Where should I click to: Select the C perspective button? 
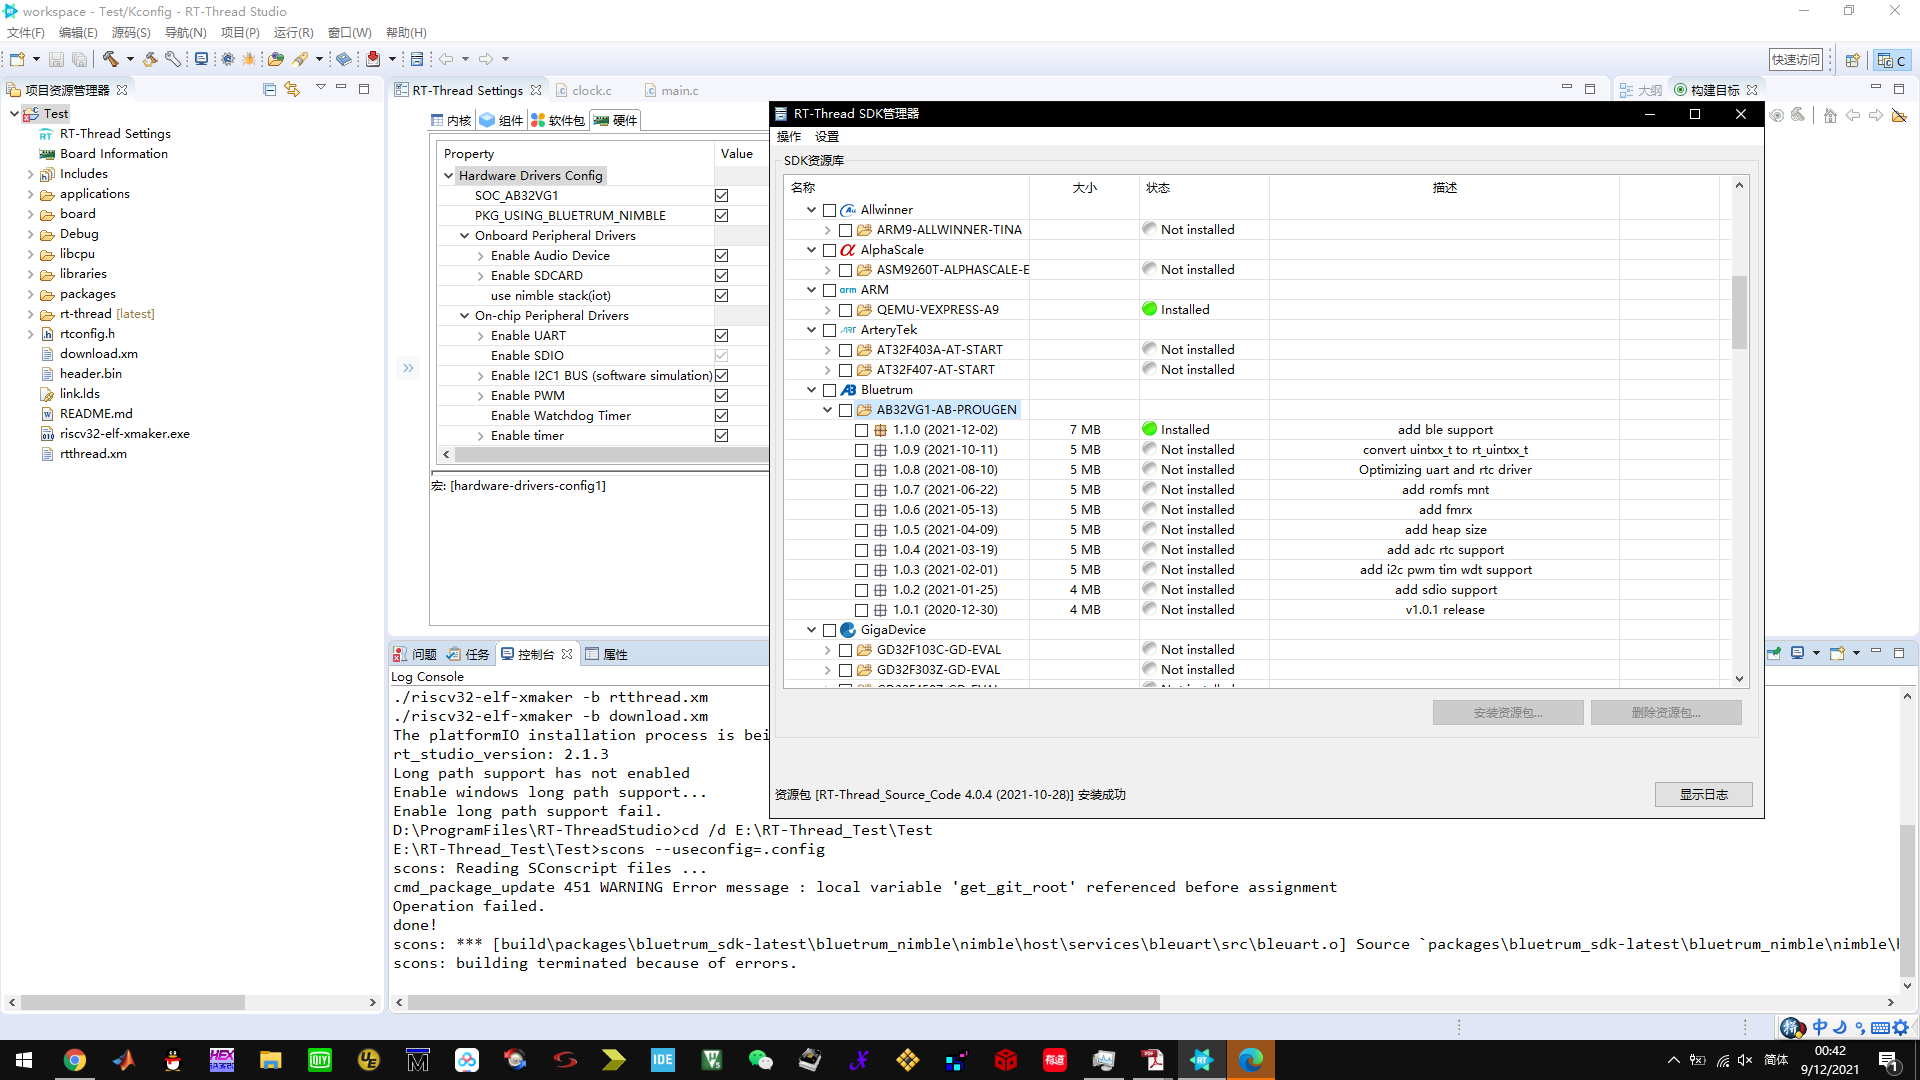coord(1892,60)
